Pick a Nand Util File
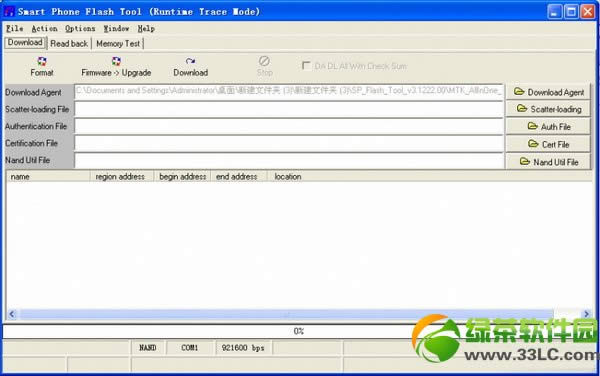 548,161
